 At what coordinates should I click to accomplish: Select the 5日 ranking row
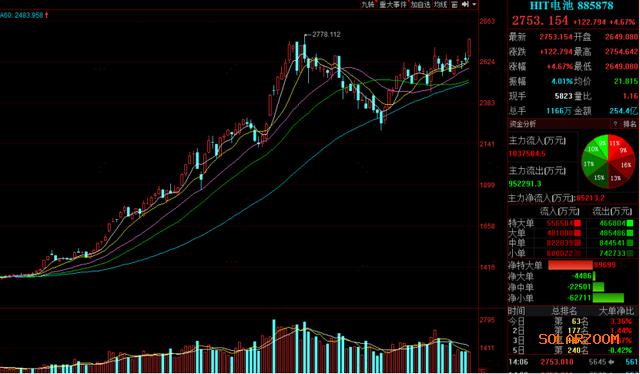point(573,350)
